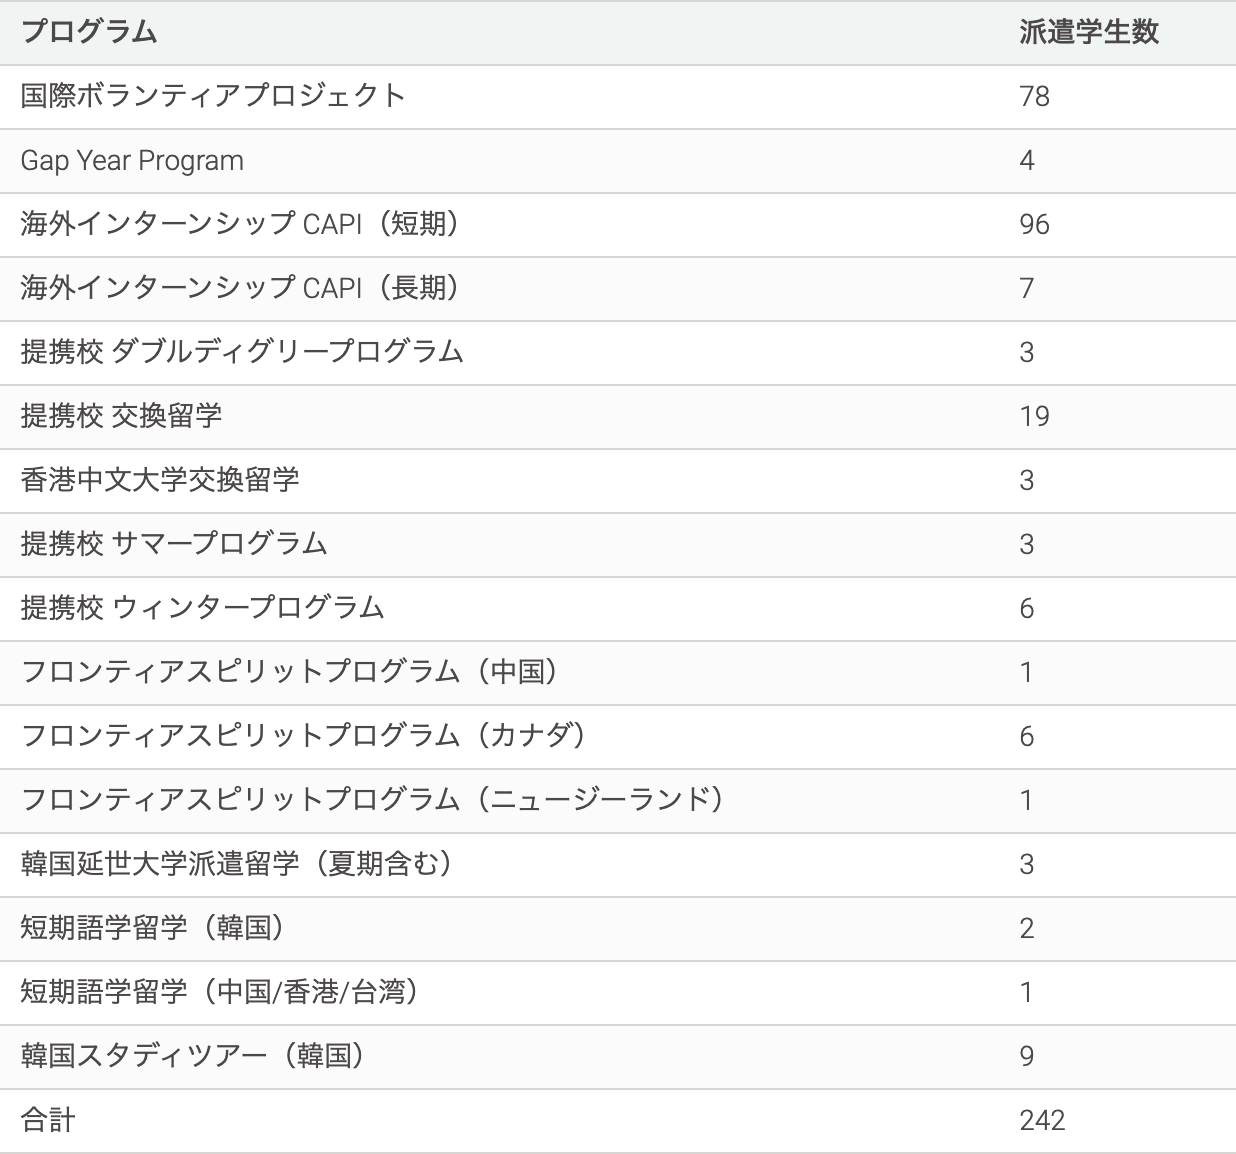
Task: Click the 派遣学生数 column header
Action: point(1089,32)
